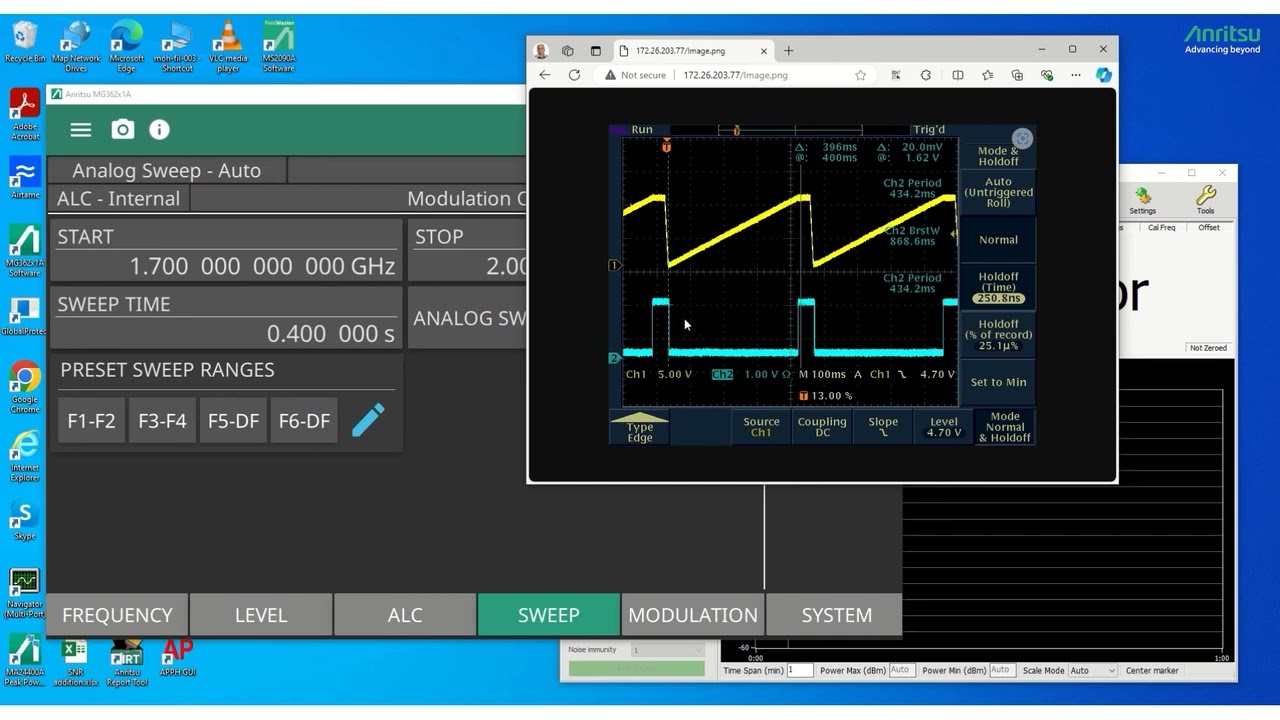1280x720 pixels.
Task: Open the Scale Mode Auto dropdown
Action: [x=1092, y=670]
